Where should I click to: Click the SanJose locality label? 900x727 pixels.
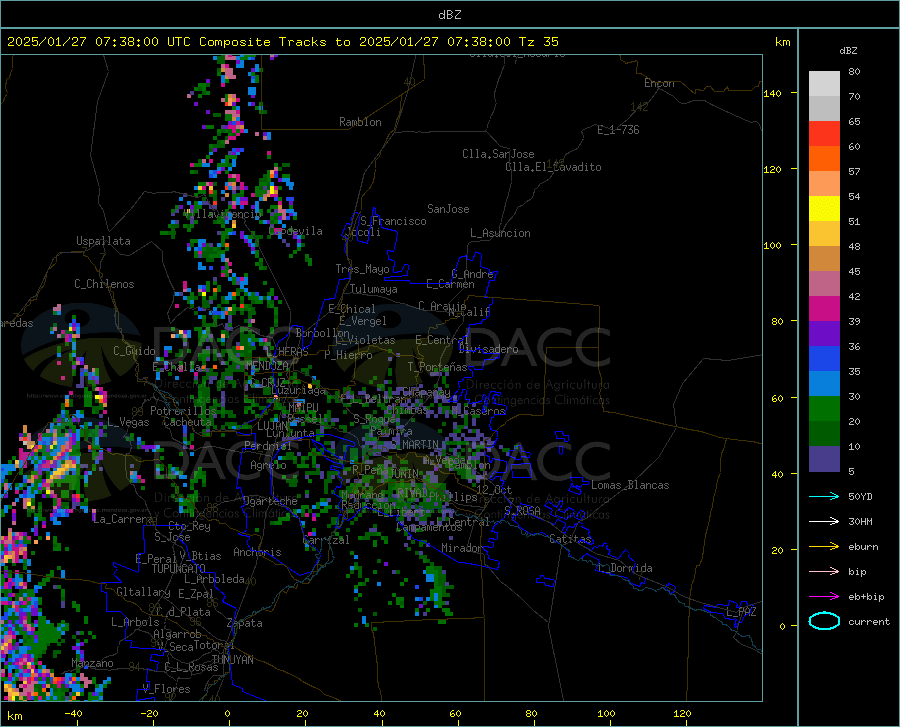[x=448, y=209]
